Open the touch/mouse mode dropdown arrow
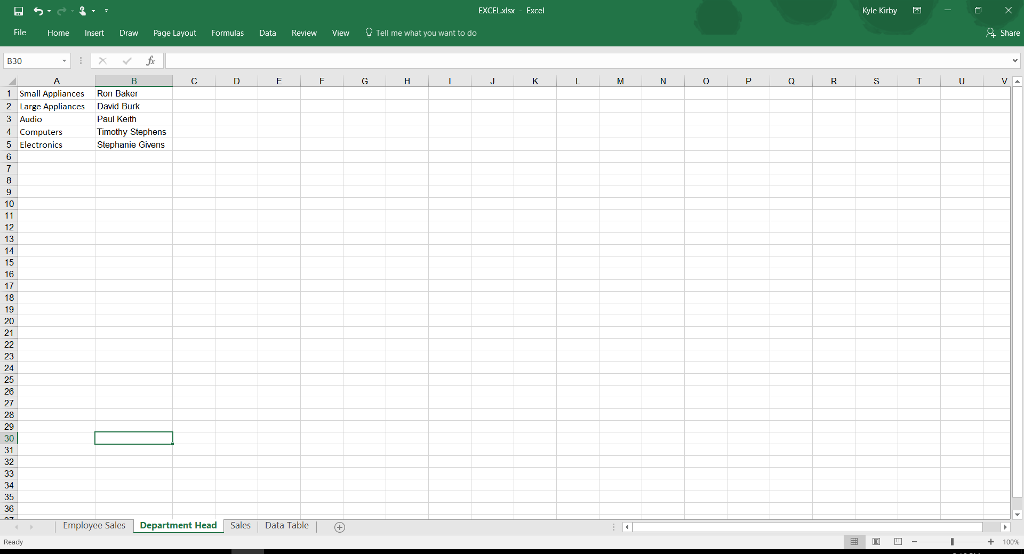 pos(93,11)
